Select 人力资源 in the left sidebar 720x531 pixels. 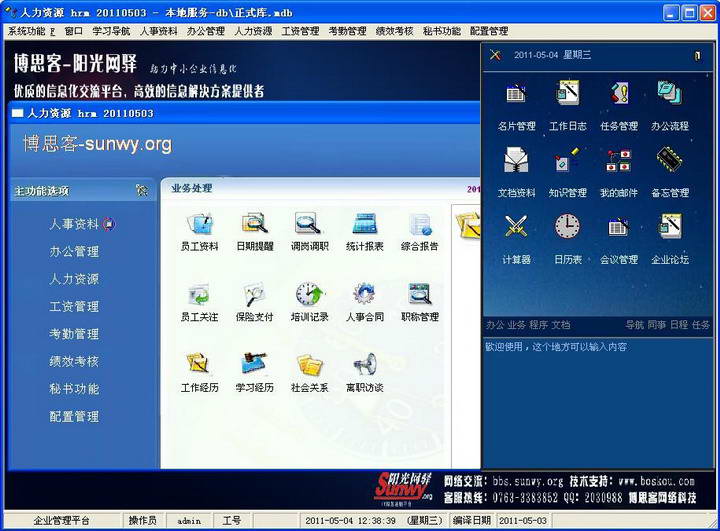pos(74,279)
